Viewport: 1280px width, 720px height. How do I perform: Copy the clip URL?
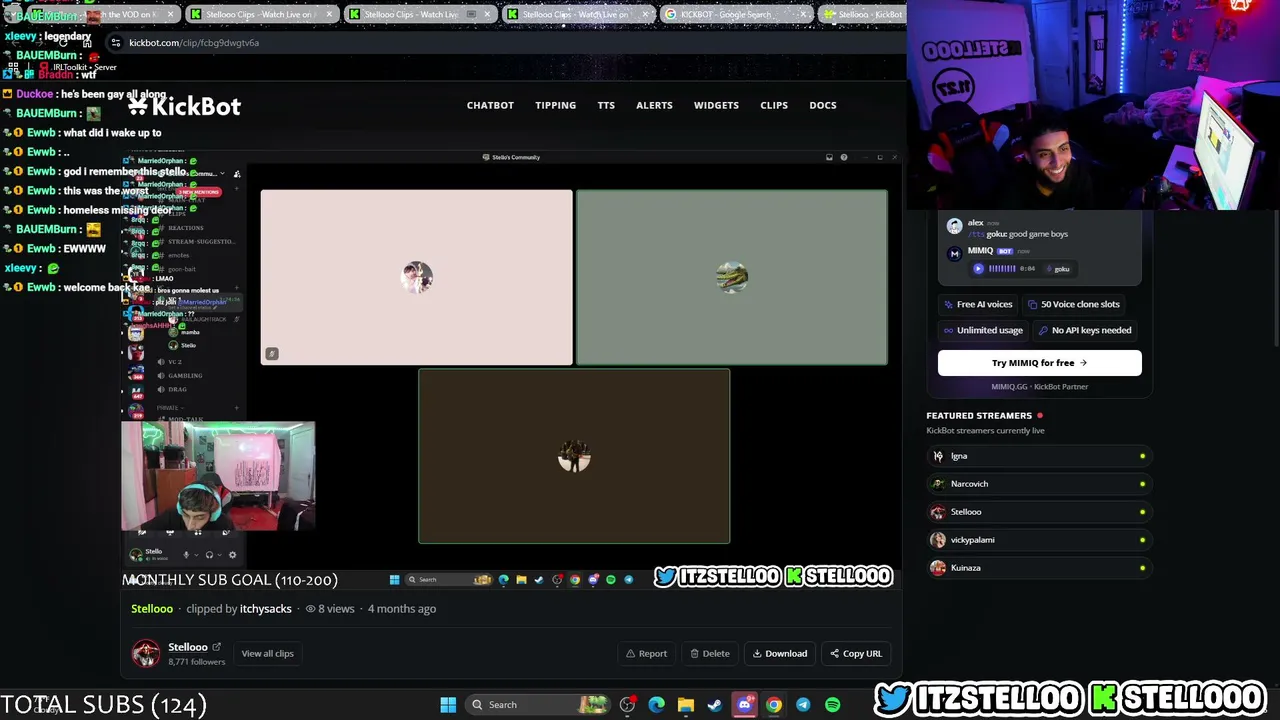[856, 654]
